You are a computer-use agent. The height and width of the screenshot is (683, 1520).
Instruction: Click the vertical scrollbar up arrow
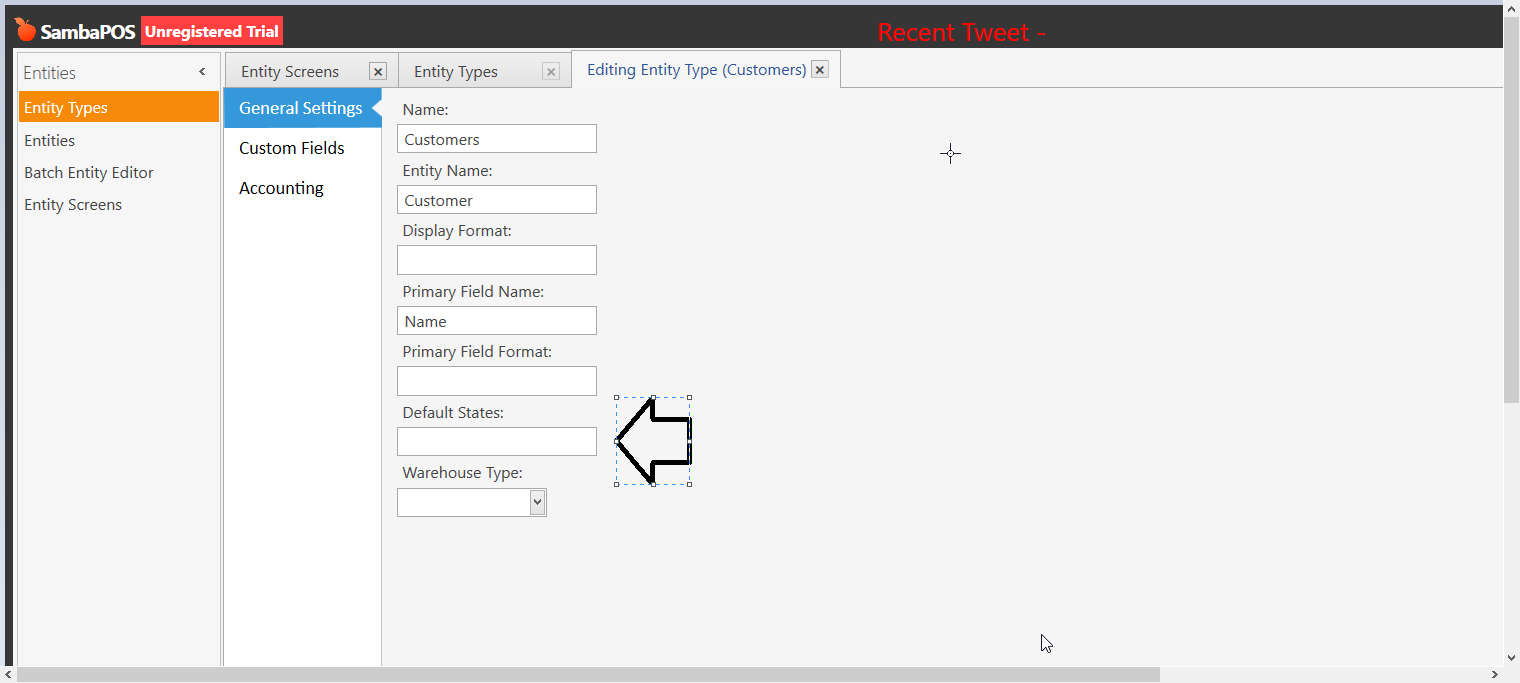(1511, 11)
